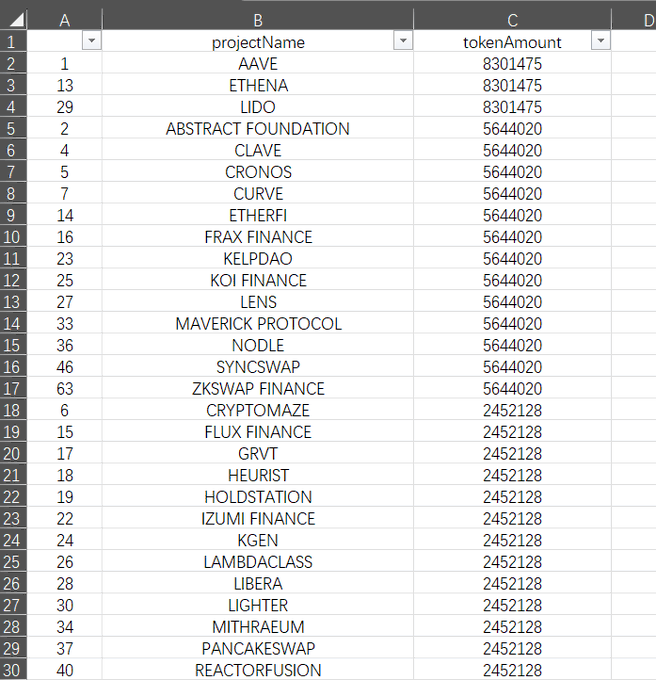Click the CURVE cell
Screen dimensions: 656x680
258,194
